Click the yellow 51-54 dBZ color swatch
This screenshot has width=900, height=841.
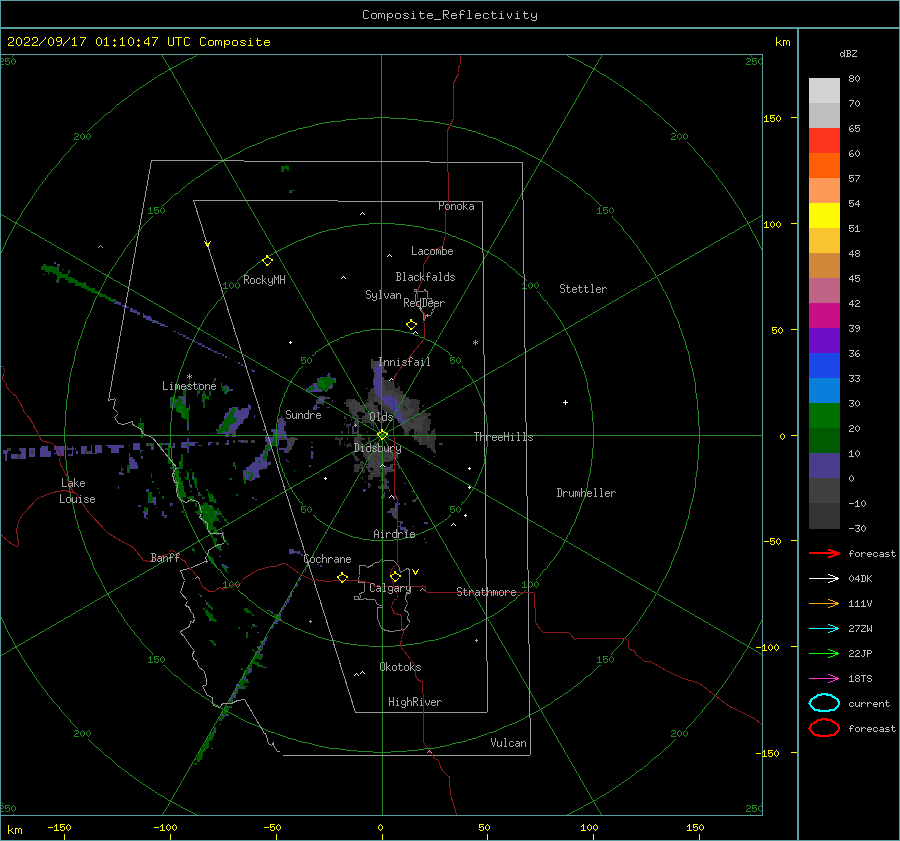[824, 215]
